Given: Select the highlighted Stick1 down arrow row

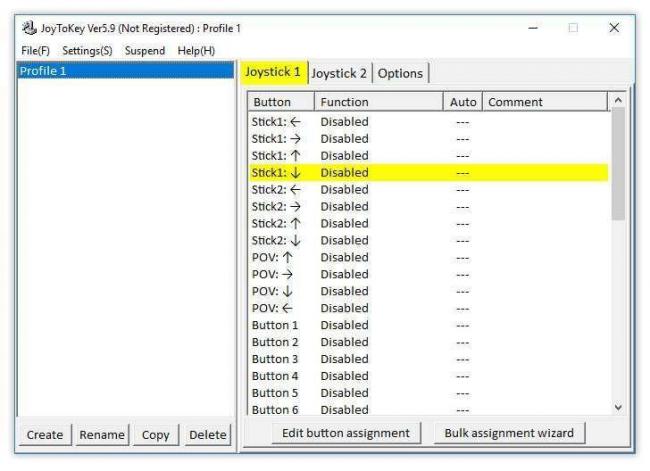Looking at the screenshot, I should 429,173.
